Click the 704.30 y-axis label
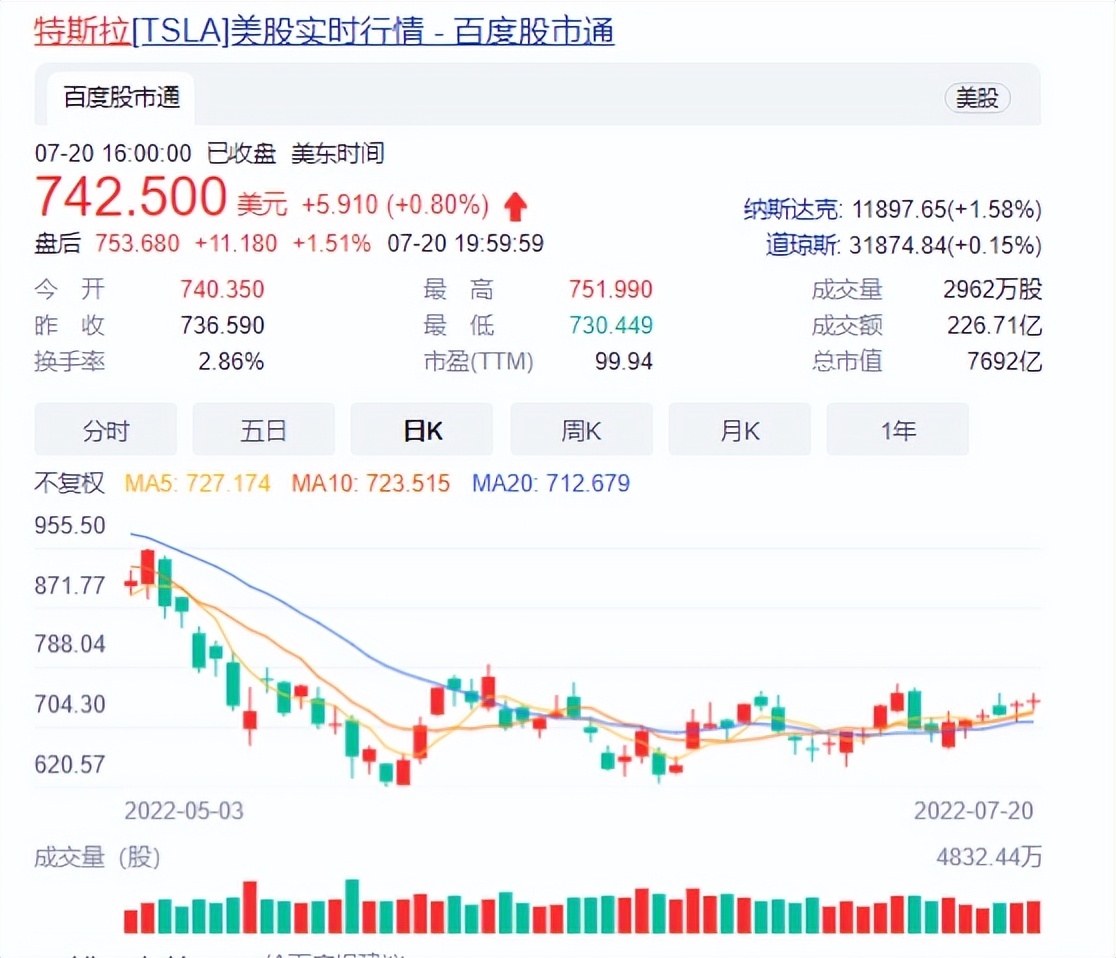Image resolution: width=1116 pixels, height=958 pixels. pyautogui.click(x=70, y=705)
